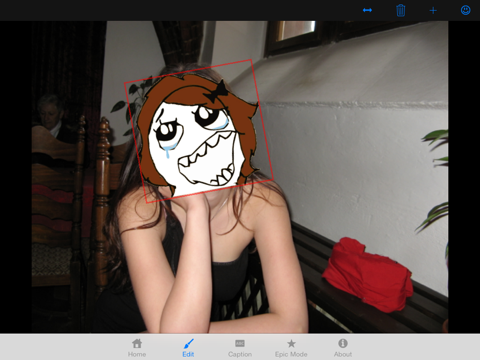The width and height of the screenshot is (480, 360).
Task: Open the Caption tab
Action: (240, 348)
